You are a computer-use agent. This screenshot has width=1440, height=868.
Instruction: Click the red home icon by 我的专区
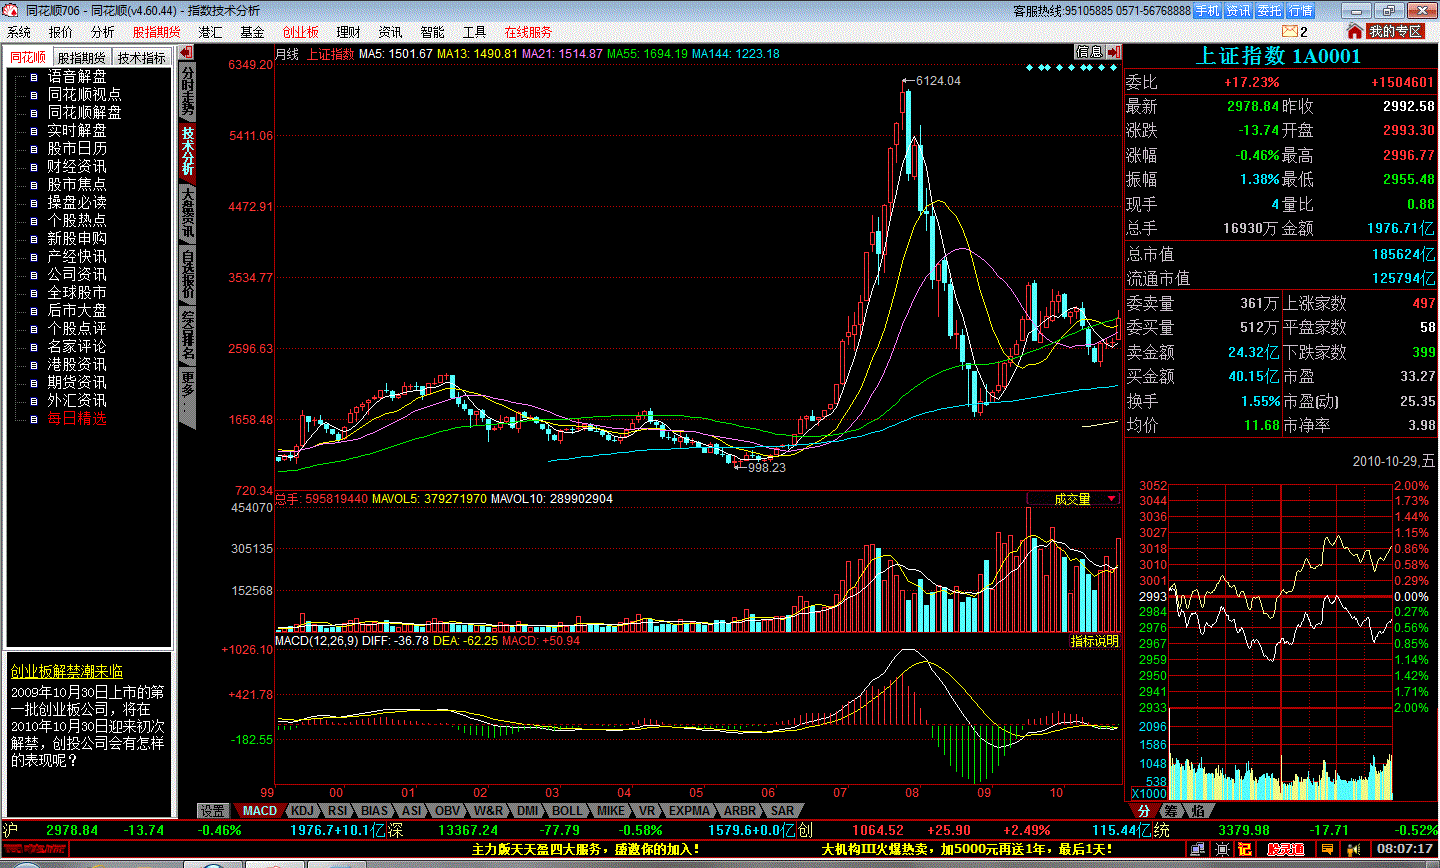pyautogui.click(x=1355, y=32)
